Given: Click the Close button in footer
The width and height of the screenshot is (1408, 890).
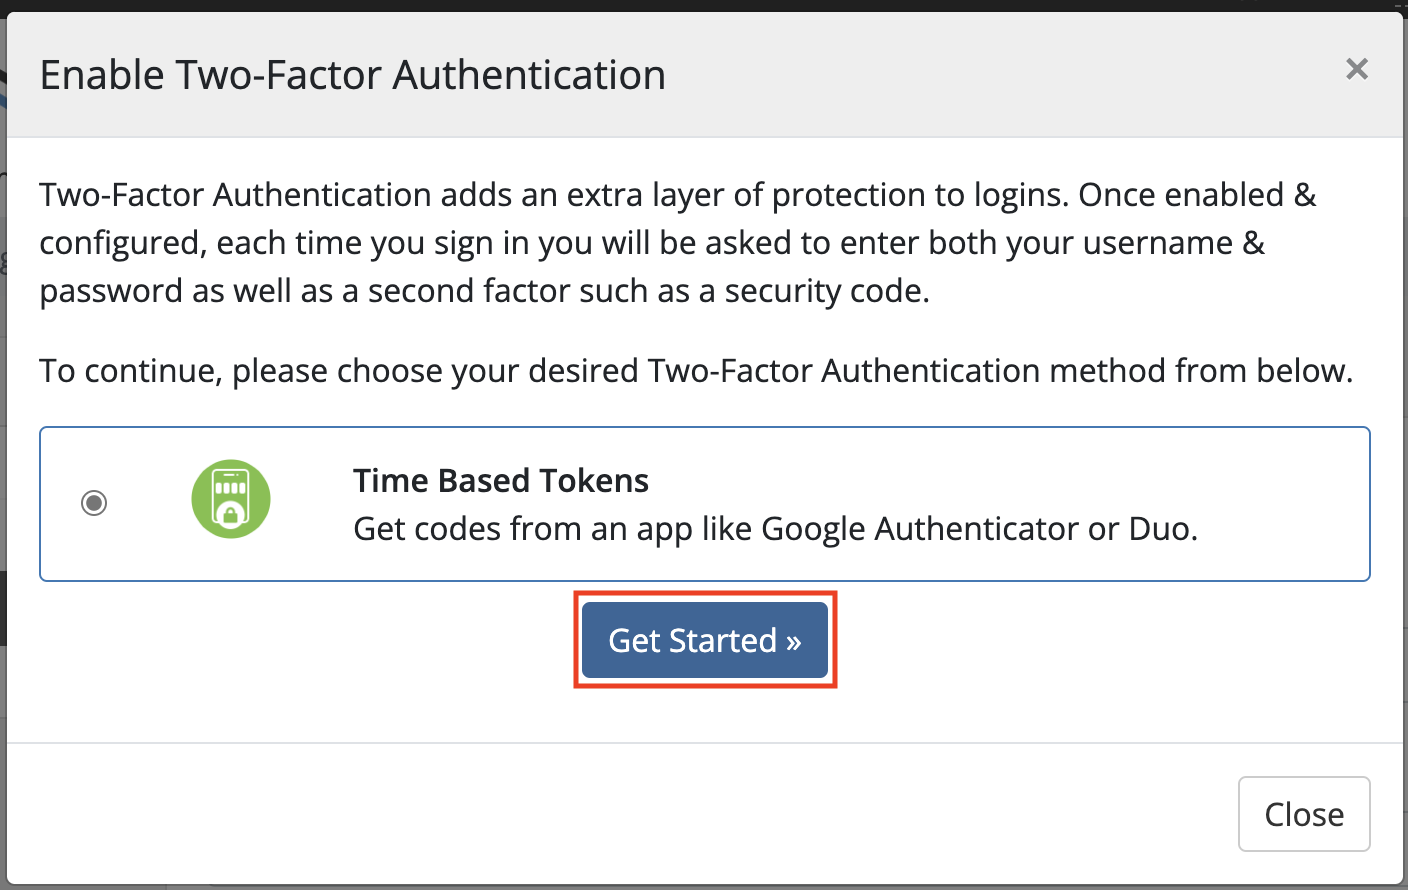Looking at the screenshot, I should (x=1304, y=814).
